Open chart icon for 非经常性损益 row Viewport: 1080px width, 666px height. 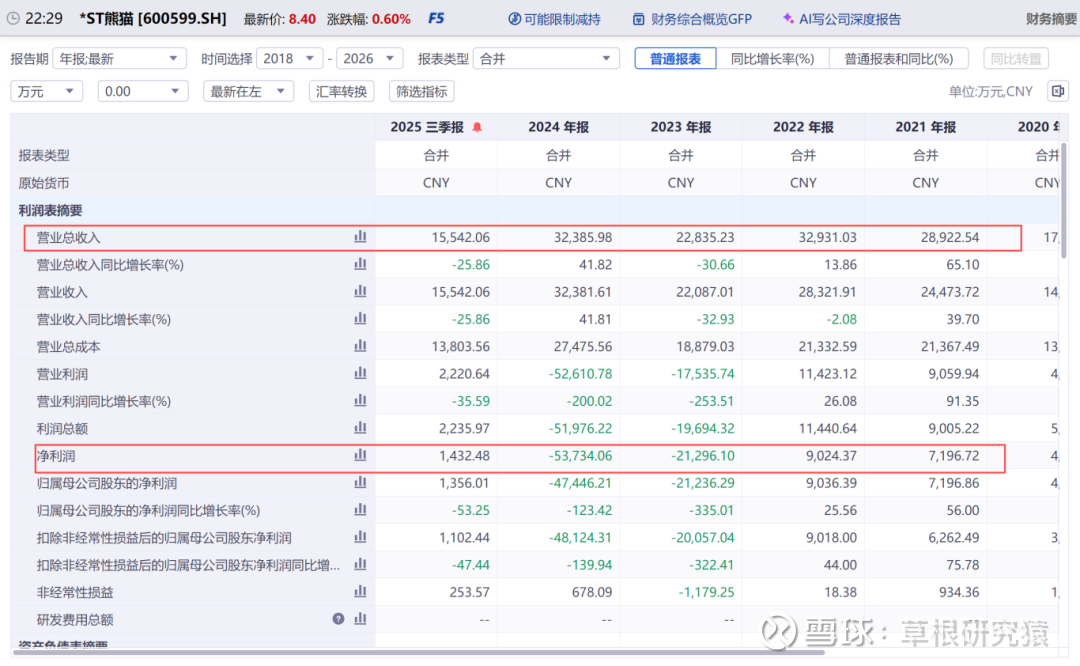pos(360,592)
